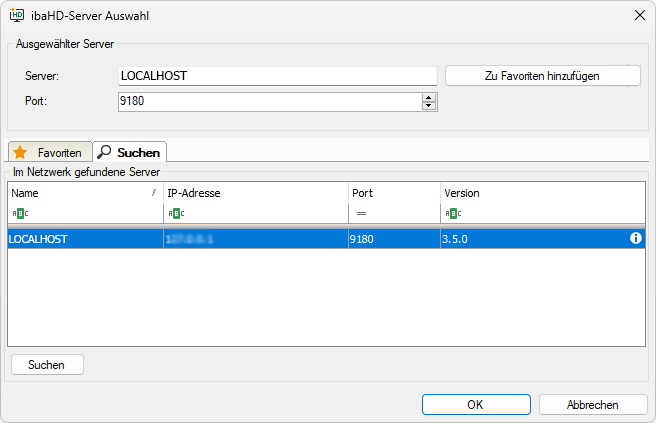Confirm selection with OK button

(x=476, y=404)
